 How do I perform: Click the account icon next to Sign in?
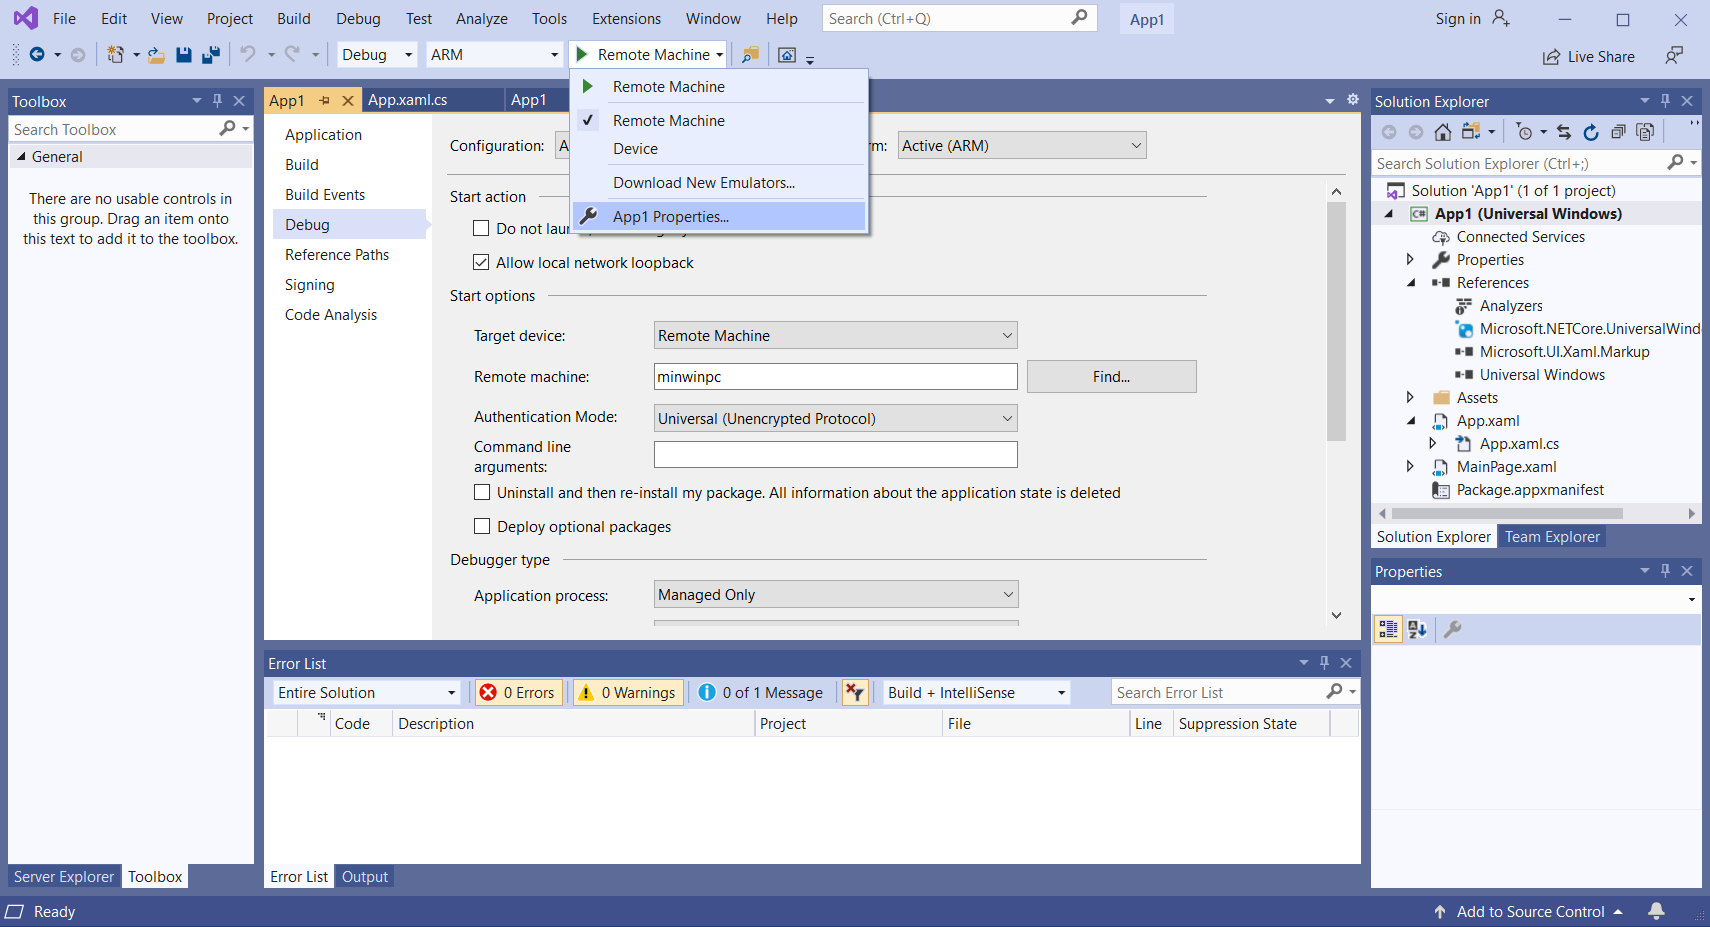(1500, 18)
